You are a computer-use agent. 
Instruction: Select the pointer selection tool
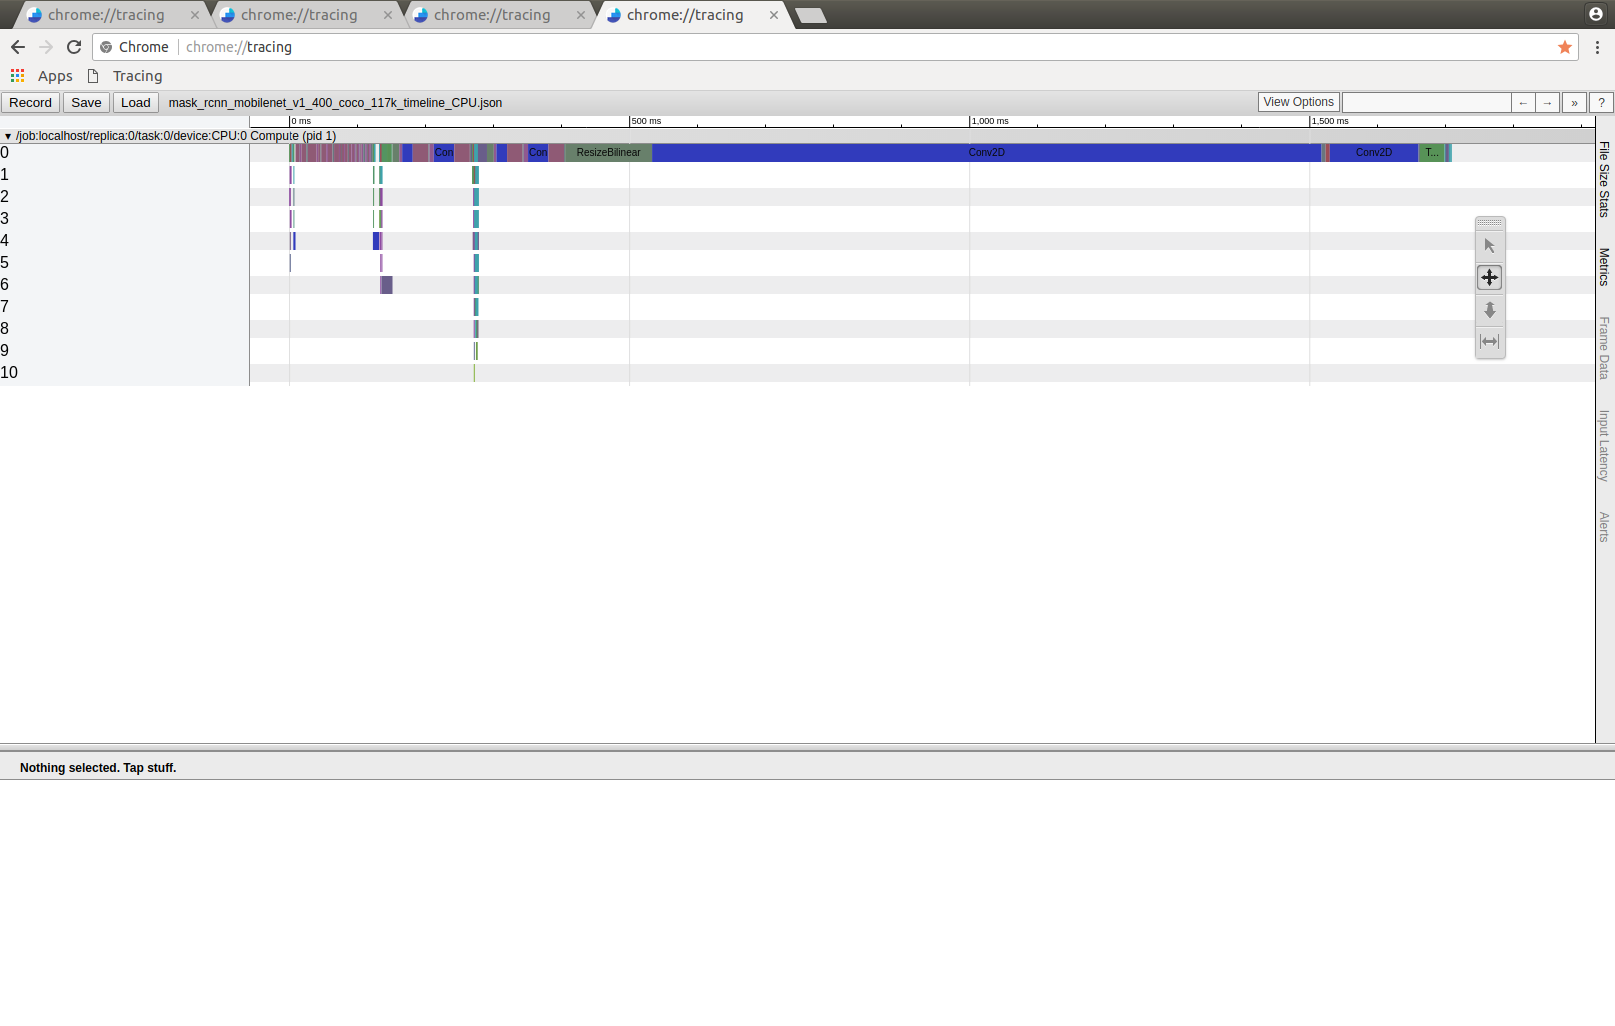(1490, 246)
